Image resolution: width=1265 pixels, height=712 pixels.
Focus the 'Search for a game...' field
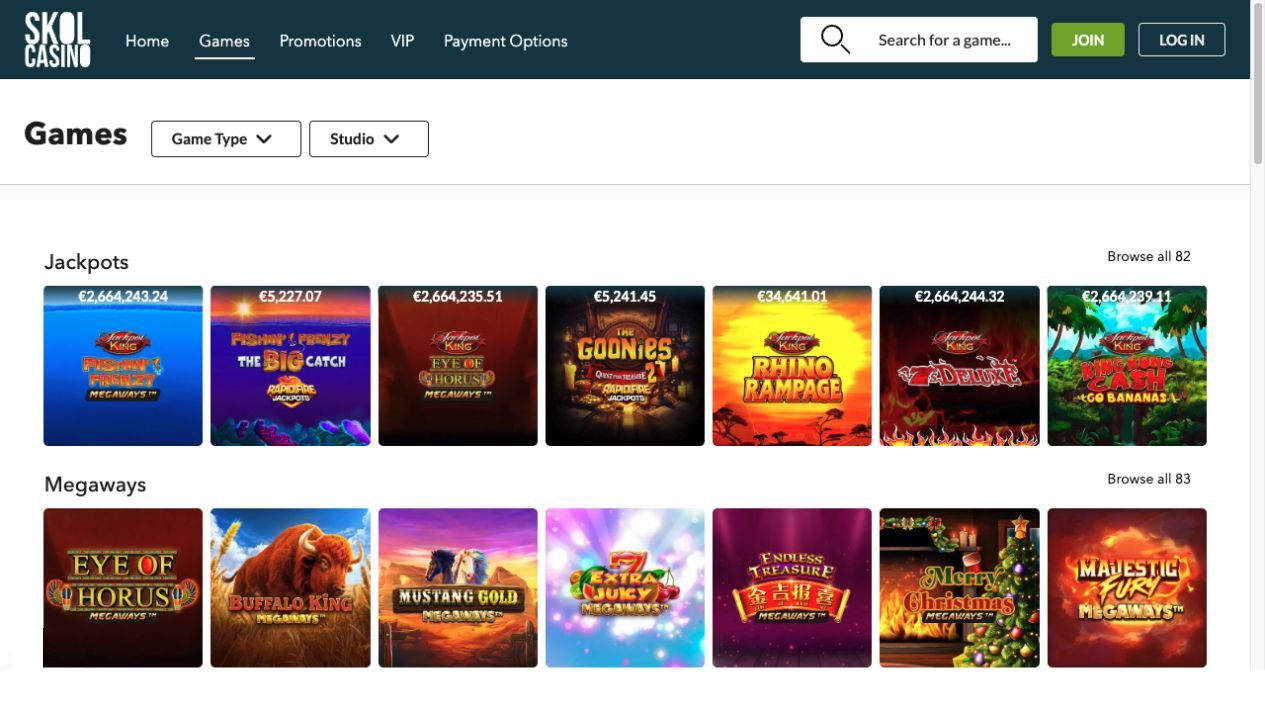pos(919,40)
